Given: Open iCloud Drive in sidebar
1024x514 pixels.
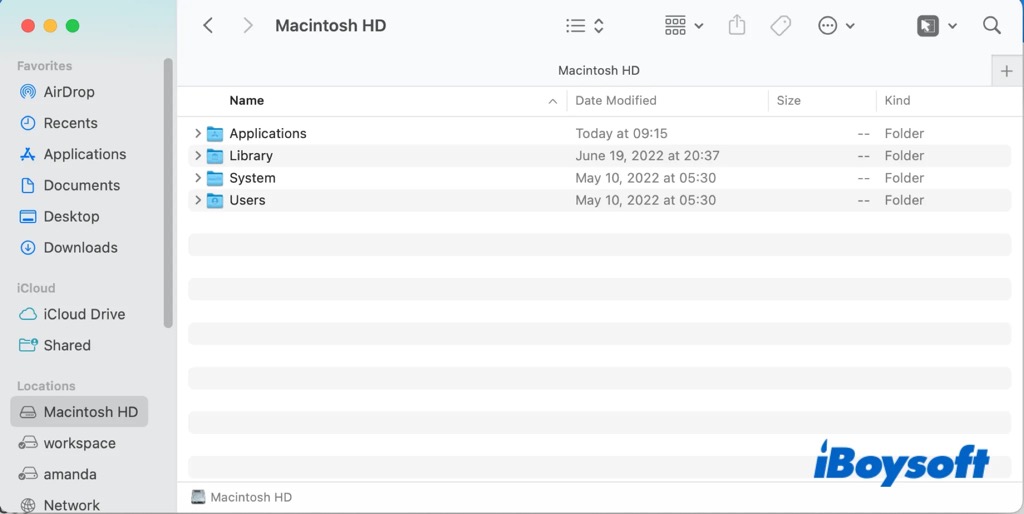Looking at the screenshot, I should (84, 314).
